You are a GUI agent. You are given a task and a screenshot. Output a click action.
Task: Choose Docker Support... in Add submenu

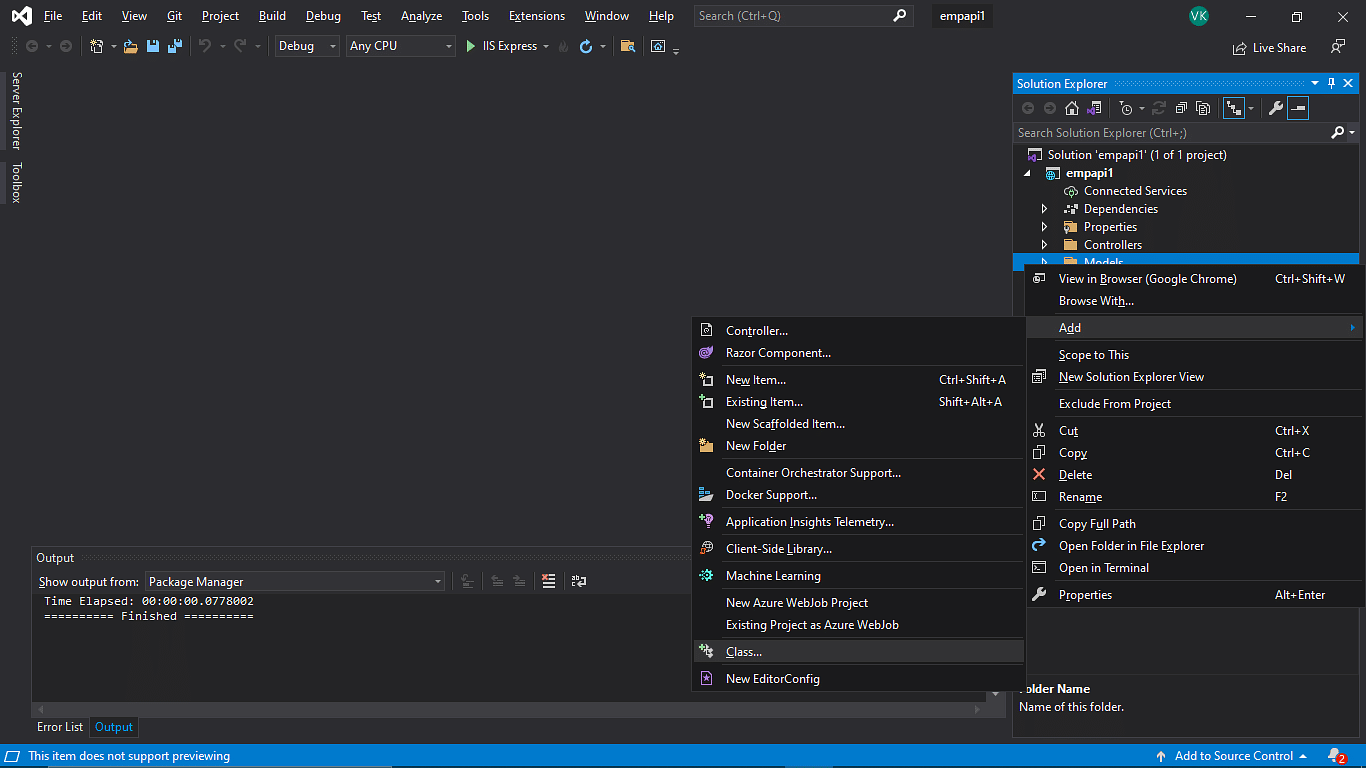859,495
